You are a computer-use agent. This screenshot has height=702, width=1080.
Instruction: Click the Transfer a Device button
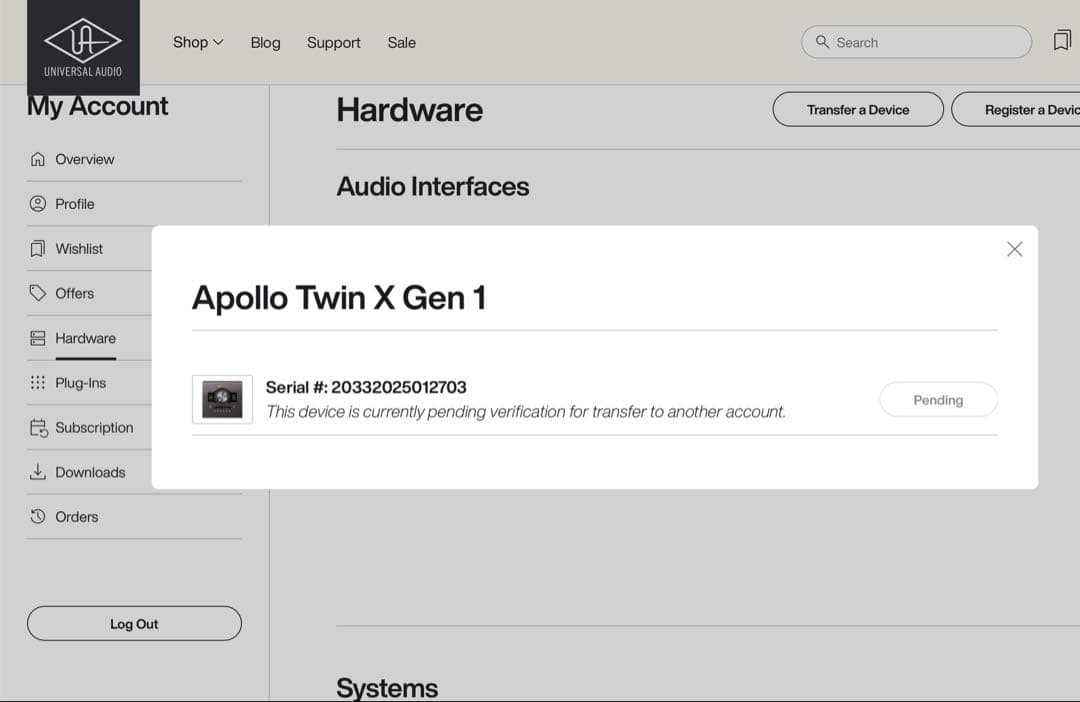tap(857, 109)
